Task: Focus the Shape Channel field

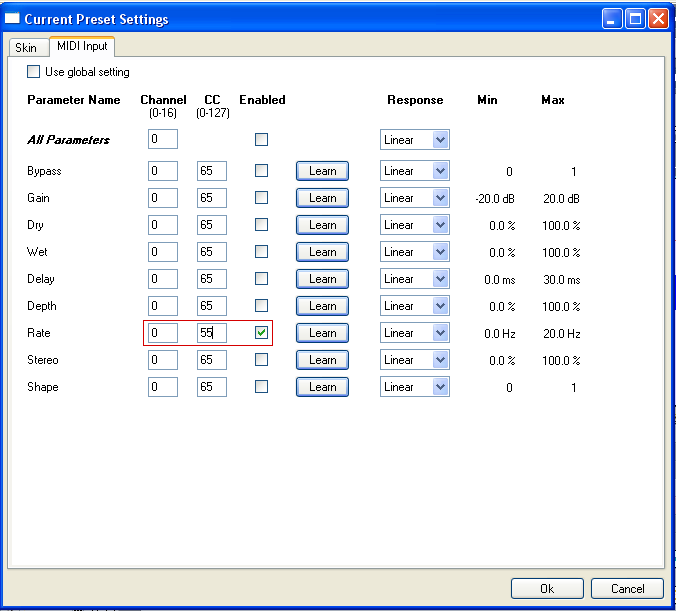Action: point(163,386)
